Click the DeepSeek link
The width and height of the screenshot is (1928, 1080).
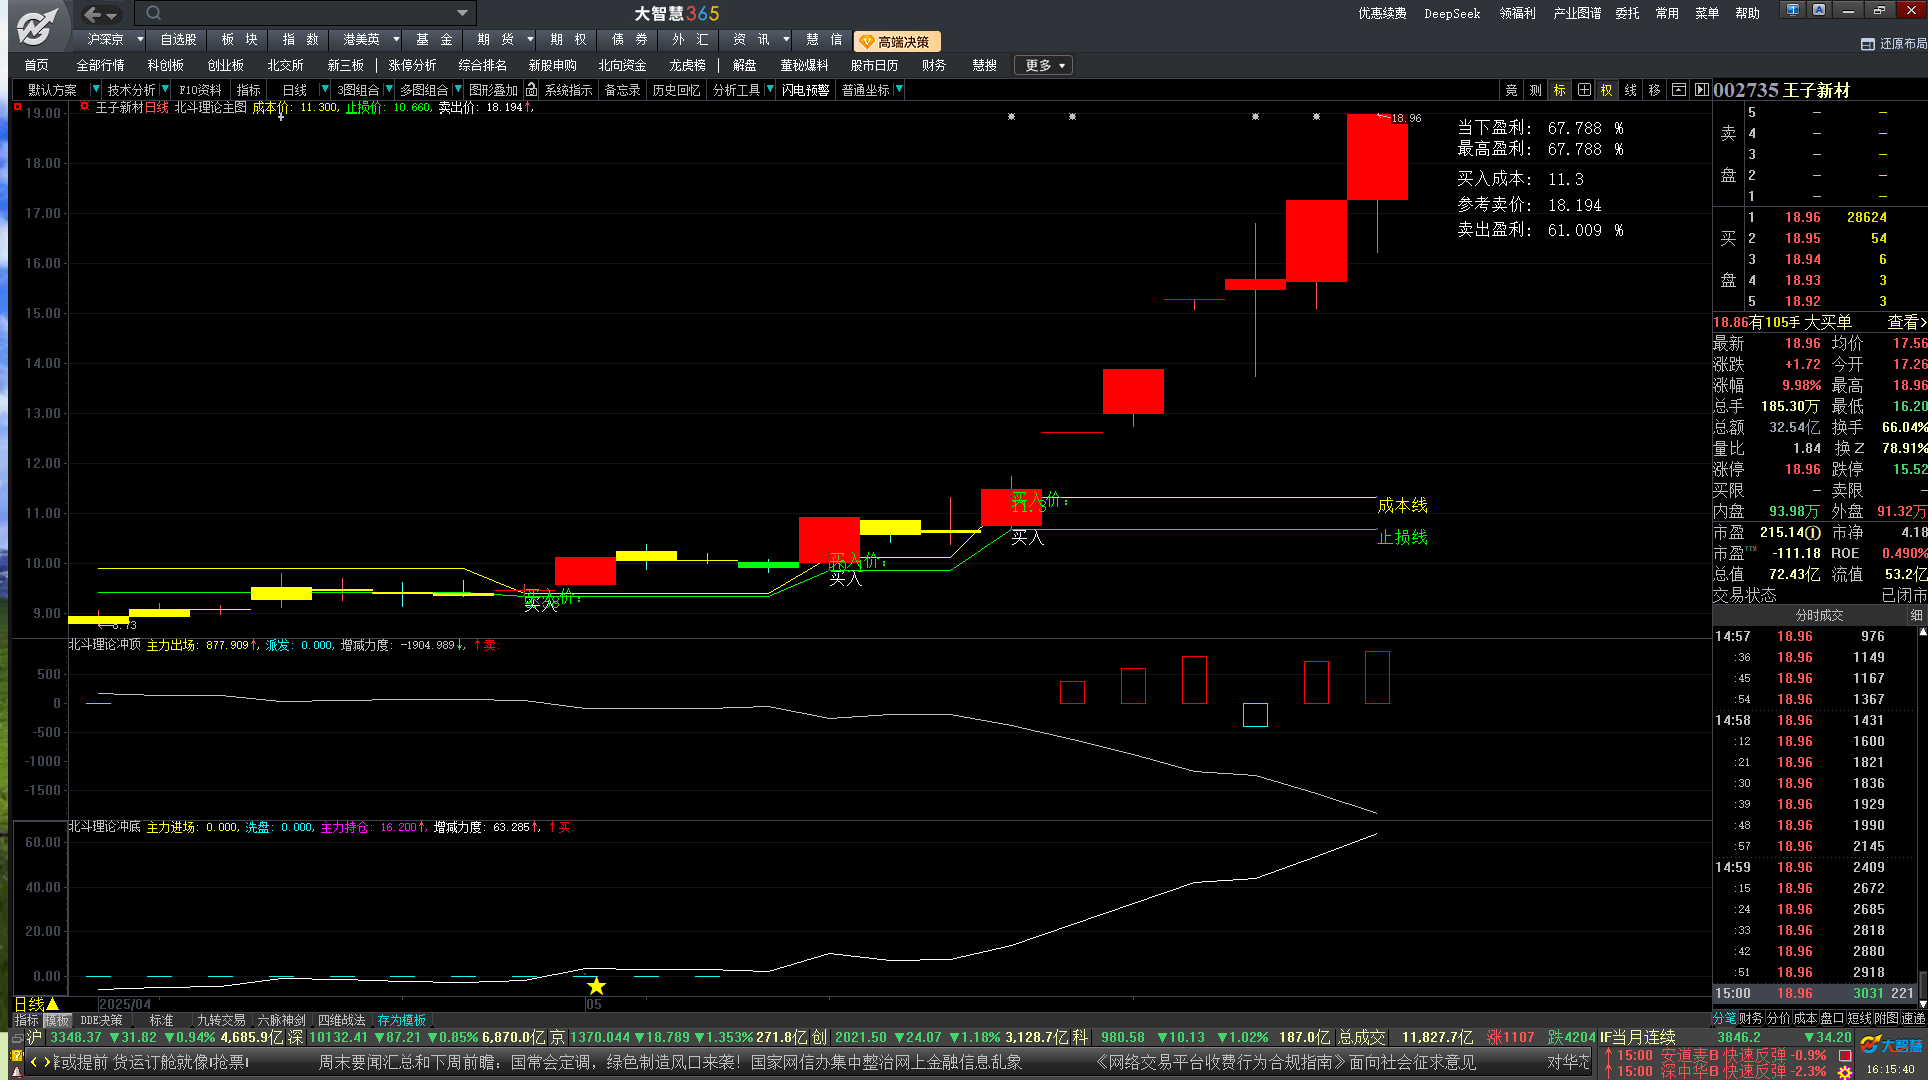(1452, 13)
